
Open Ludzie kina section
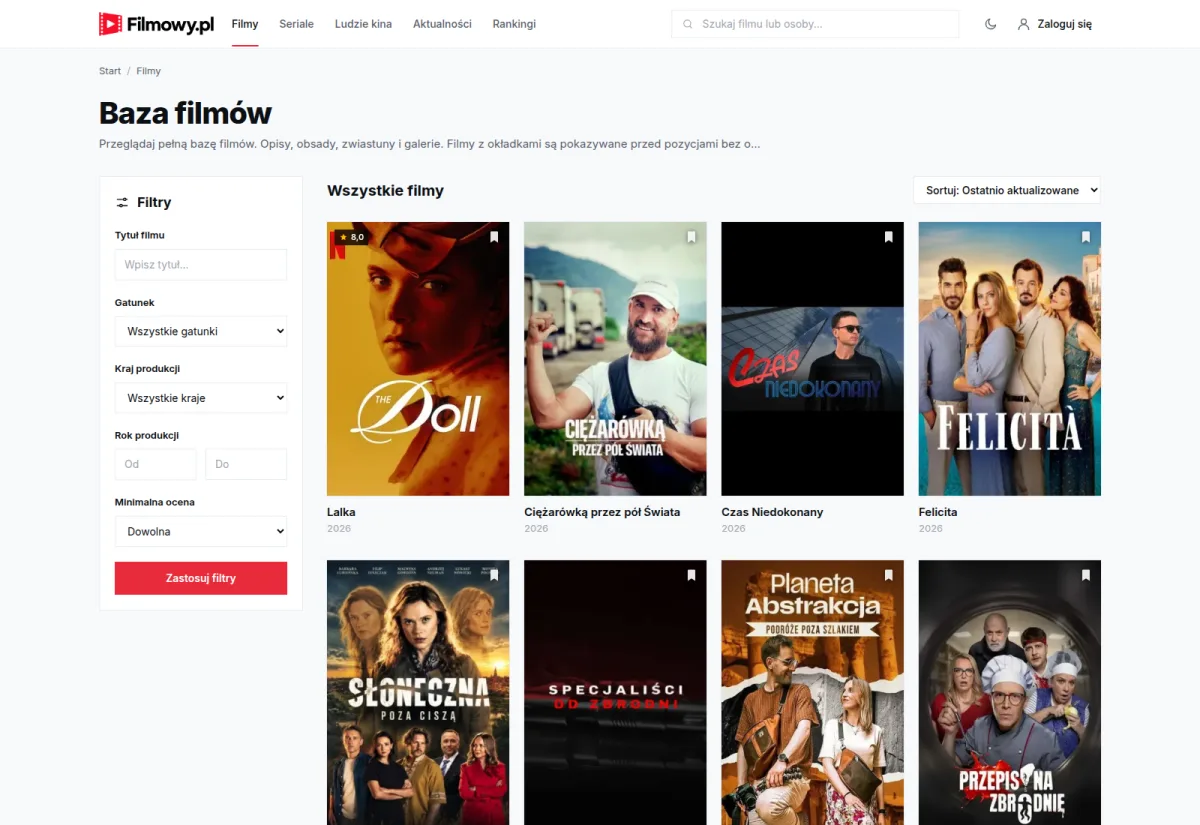363,24
